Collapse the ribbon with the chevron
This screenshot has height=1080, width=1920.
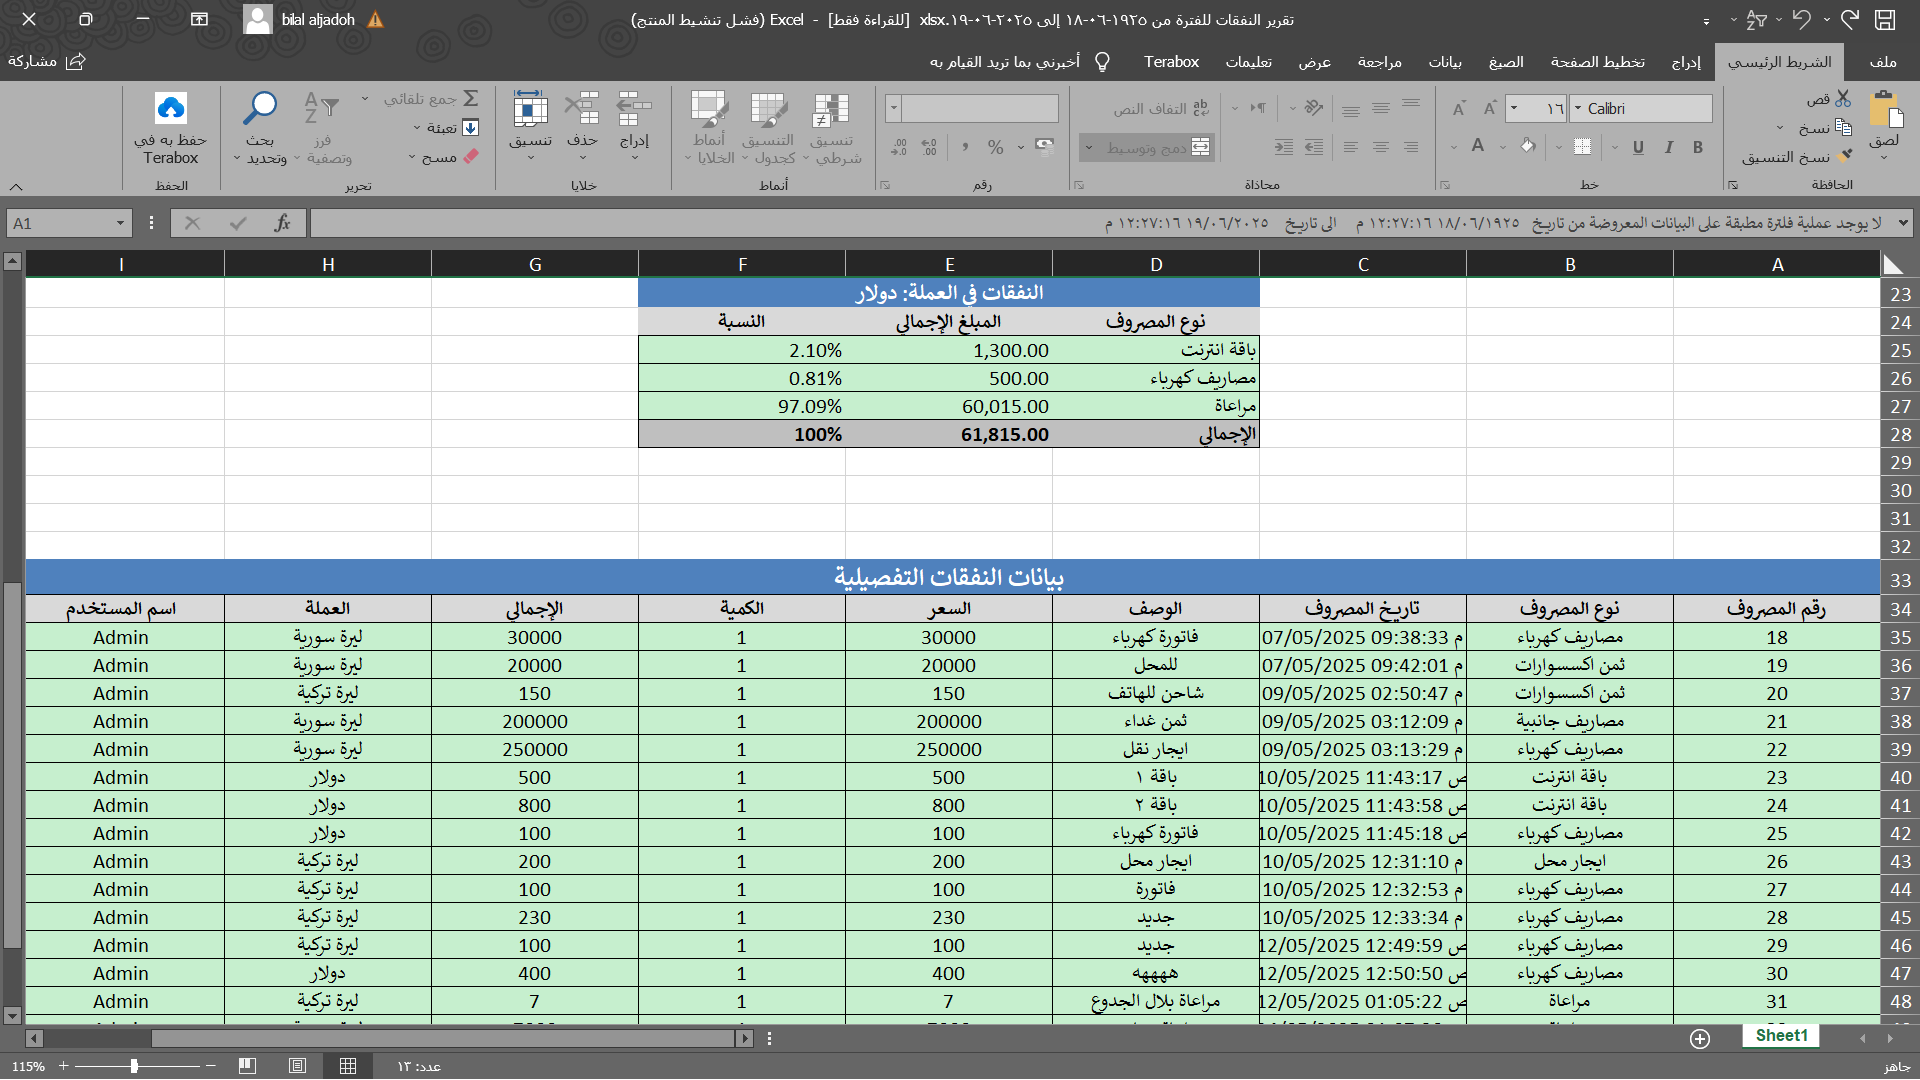[16, 186]
